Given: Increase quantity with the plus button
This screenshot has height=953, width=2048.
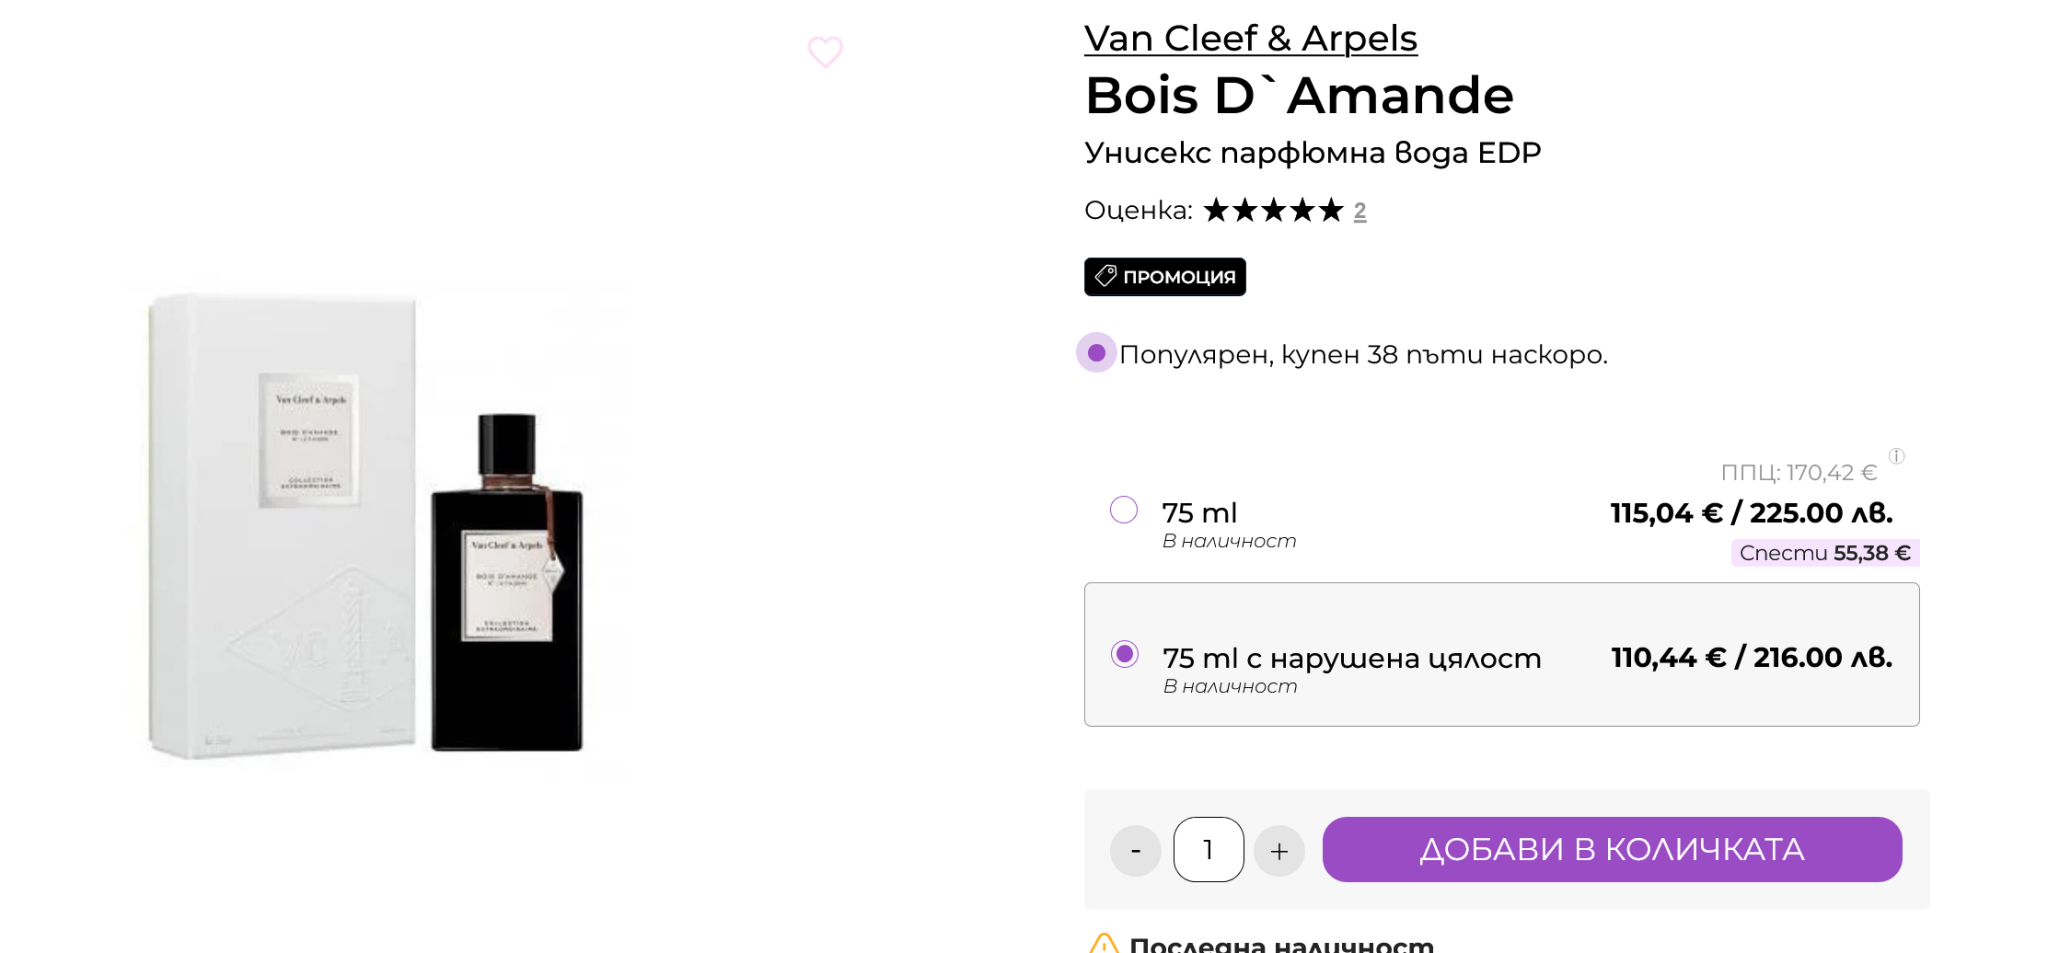Looking at the screenshot, I should [x=1279, y=851].
